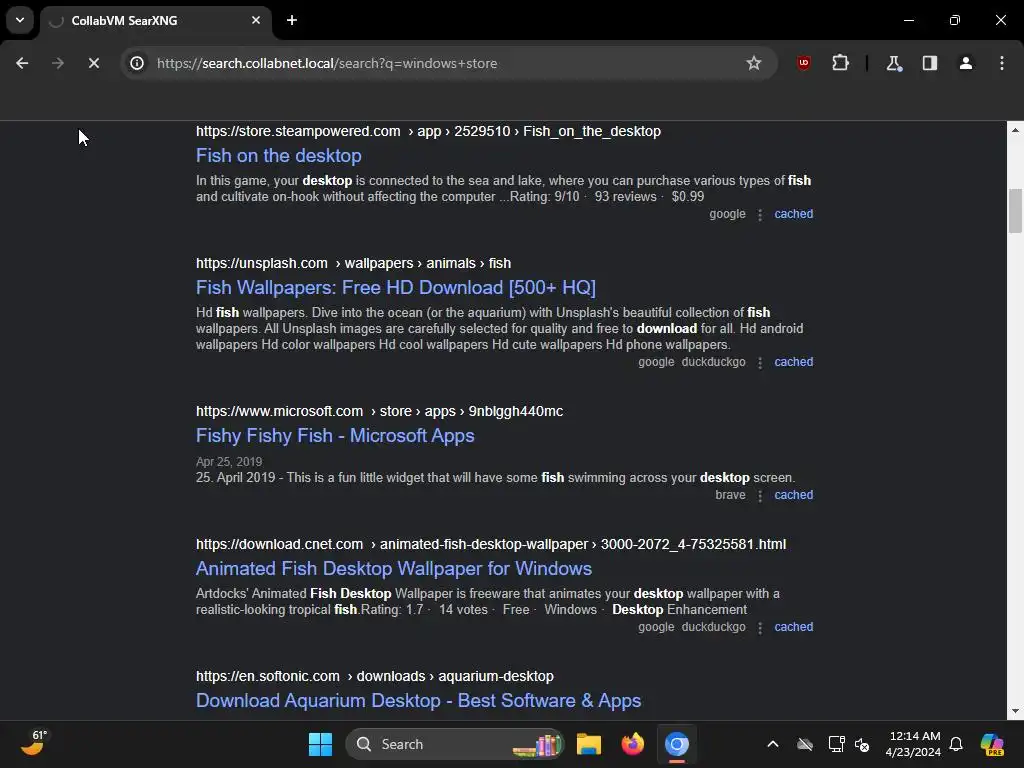Open the Extensions puzzle icon
This screenshot has width=1024, height=768.
[x=840, y=63]
